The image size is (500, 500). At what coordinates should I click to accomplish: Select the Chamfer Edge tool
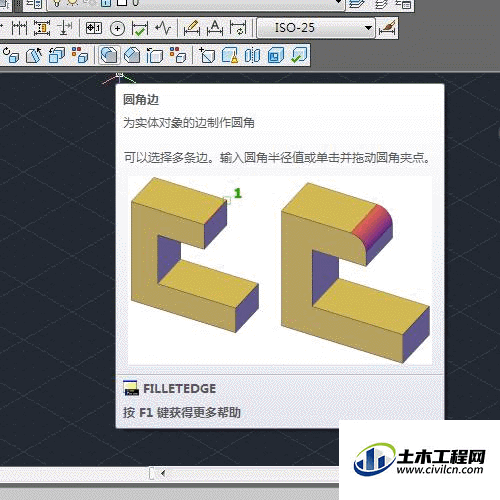tap(132, 55)
